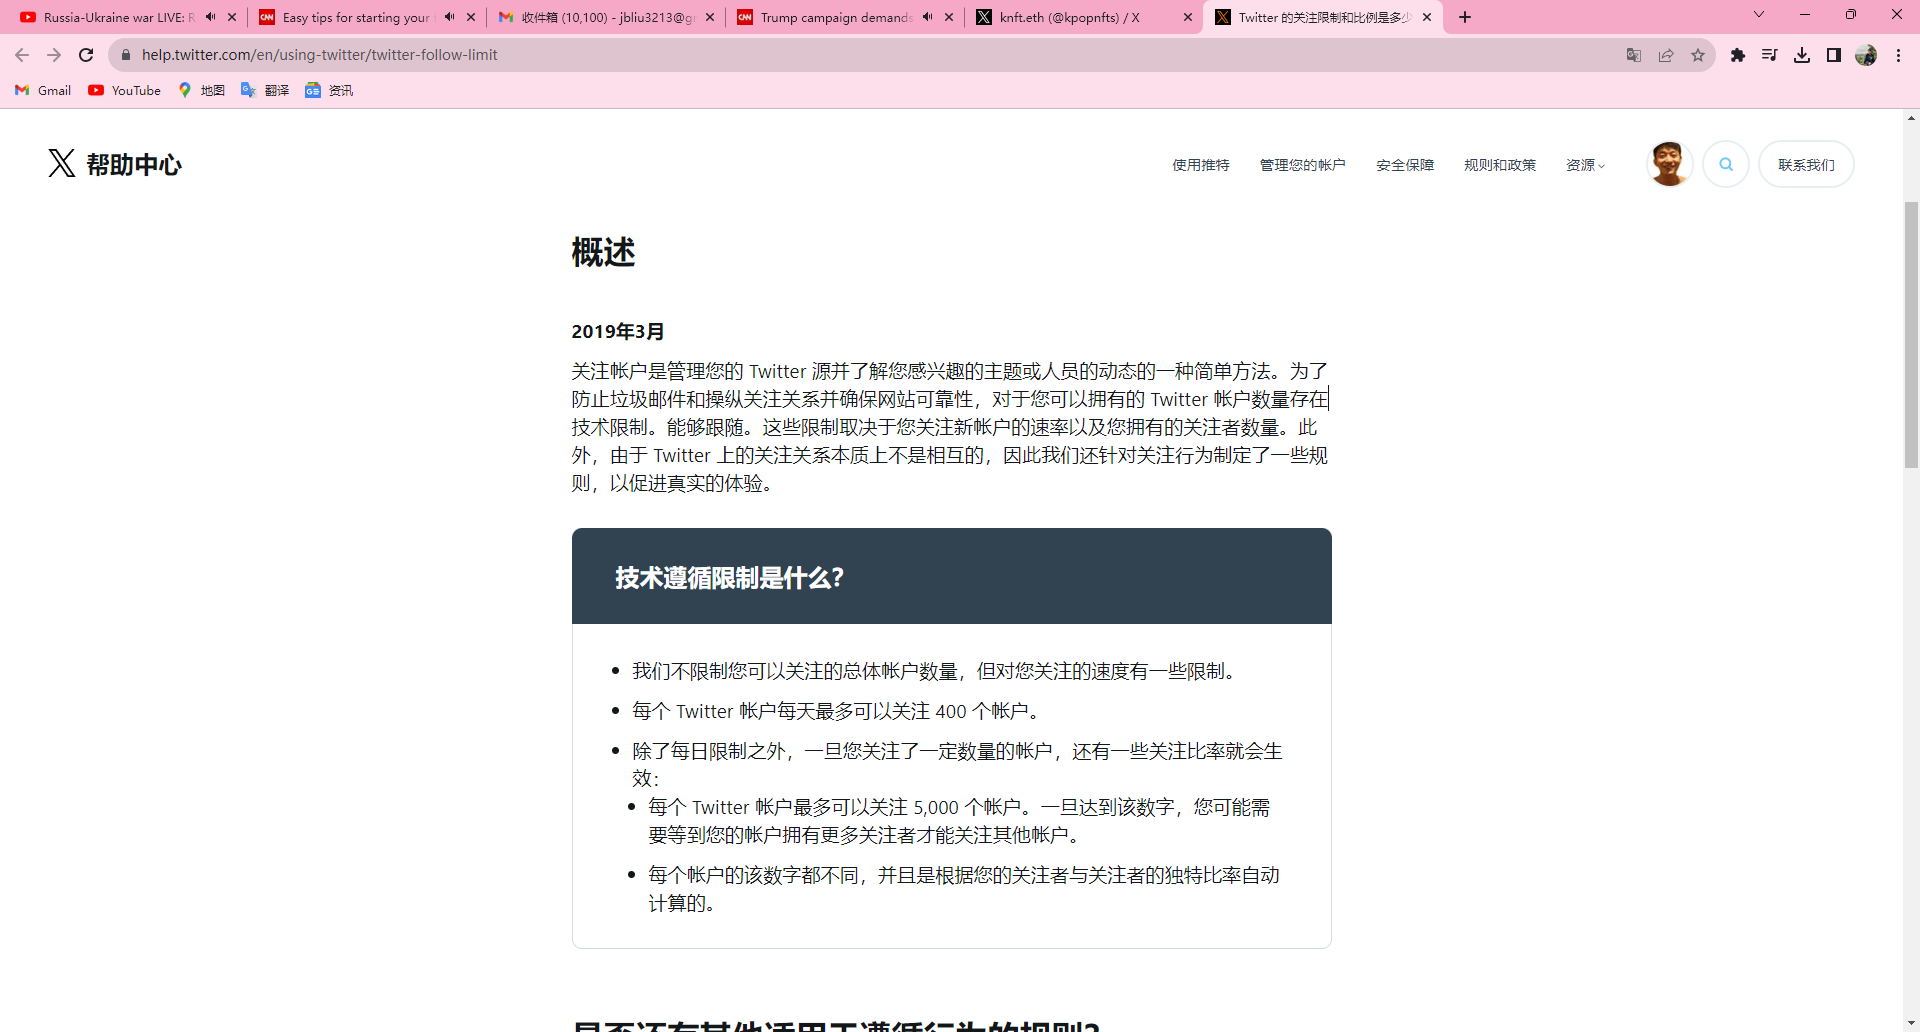Close the Gmail inbox tab

710,17
